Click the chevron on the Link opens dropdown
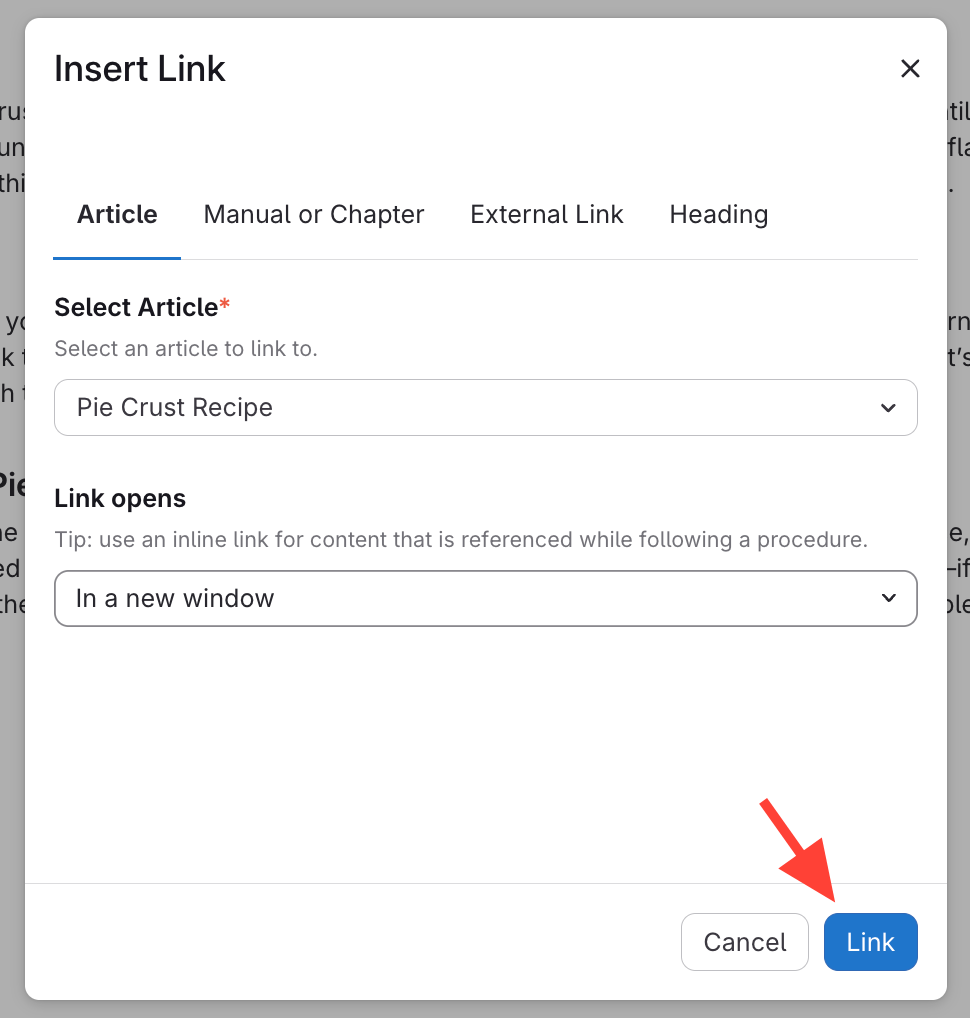Viewport: 970px width, 1018px height. [887, 598]
